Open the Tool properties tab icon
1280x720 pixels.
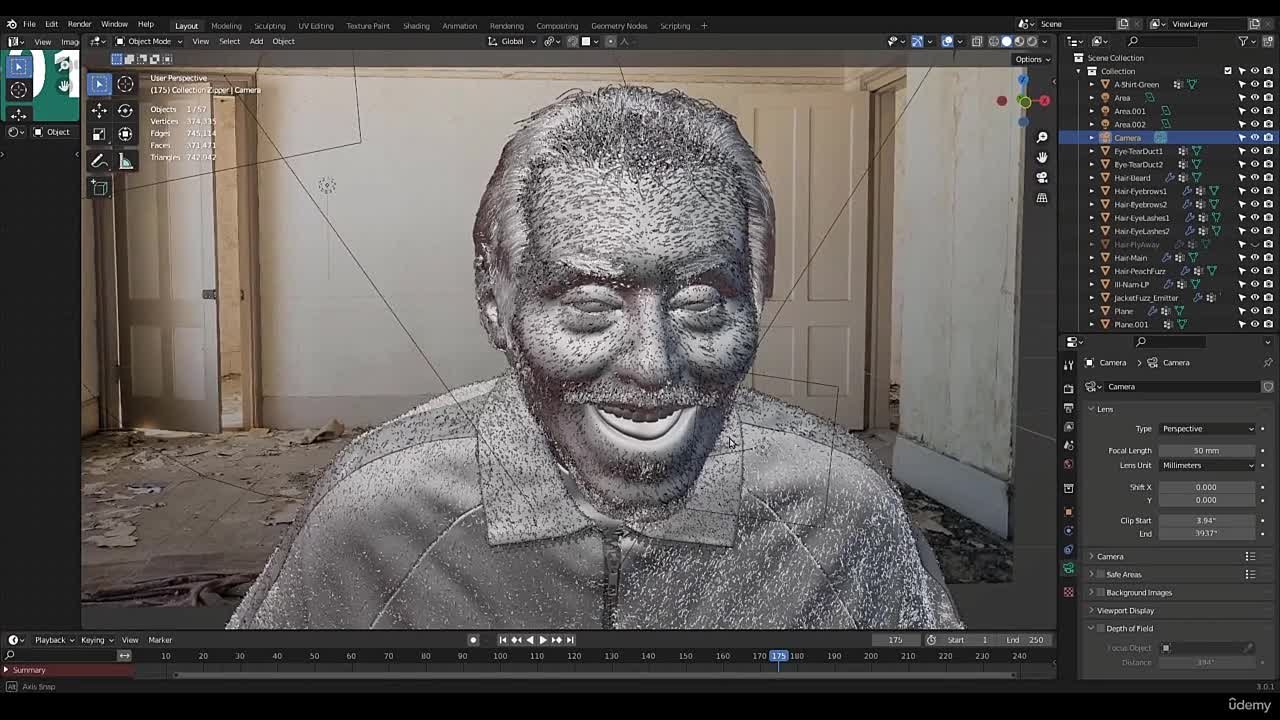pyautogui.click(x=1068, y=365)
